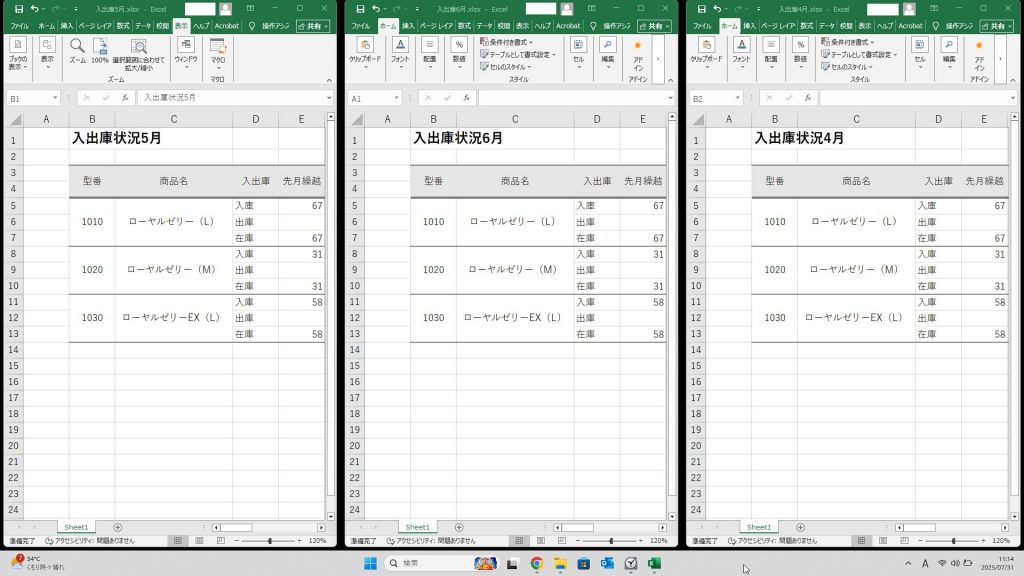The width and height of the screenshot is (1024, 576).
Task: Open 操作アシスト lightbulb in 6月 window
Action: (594, 26)
